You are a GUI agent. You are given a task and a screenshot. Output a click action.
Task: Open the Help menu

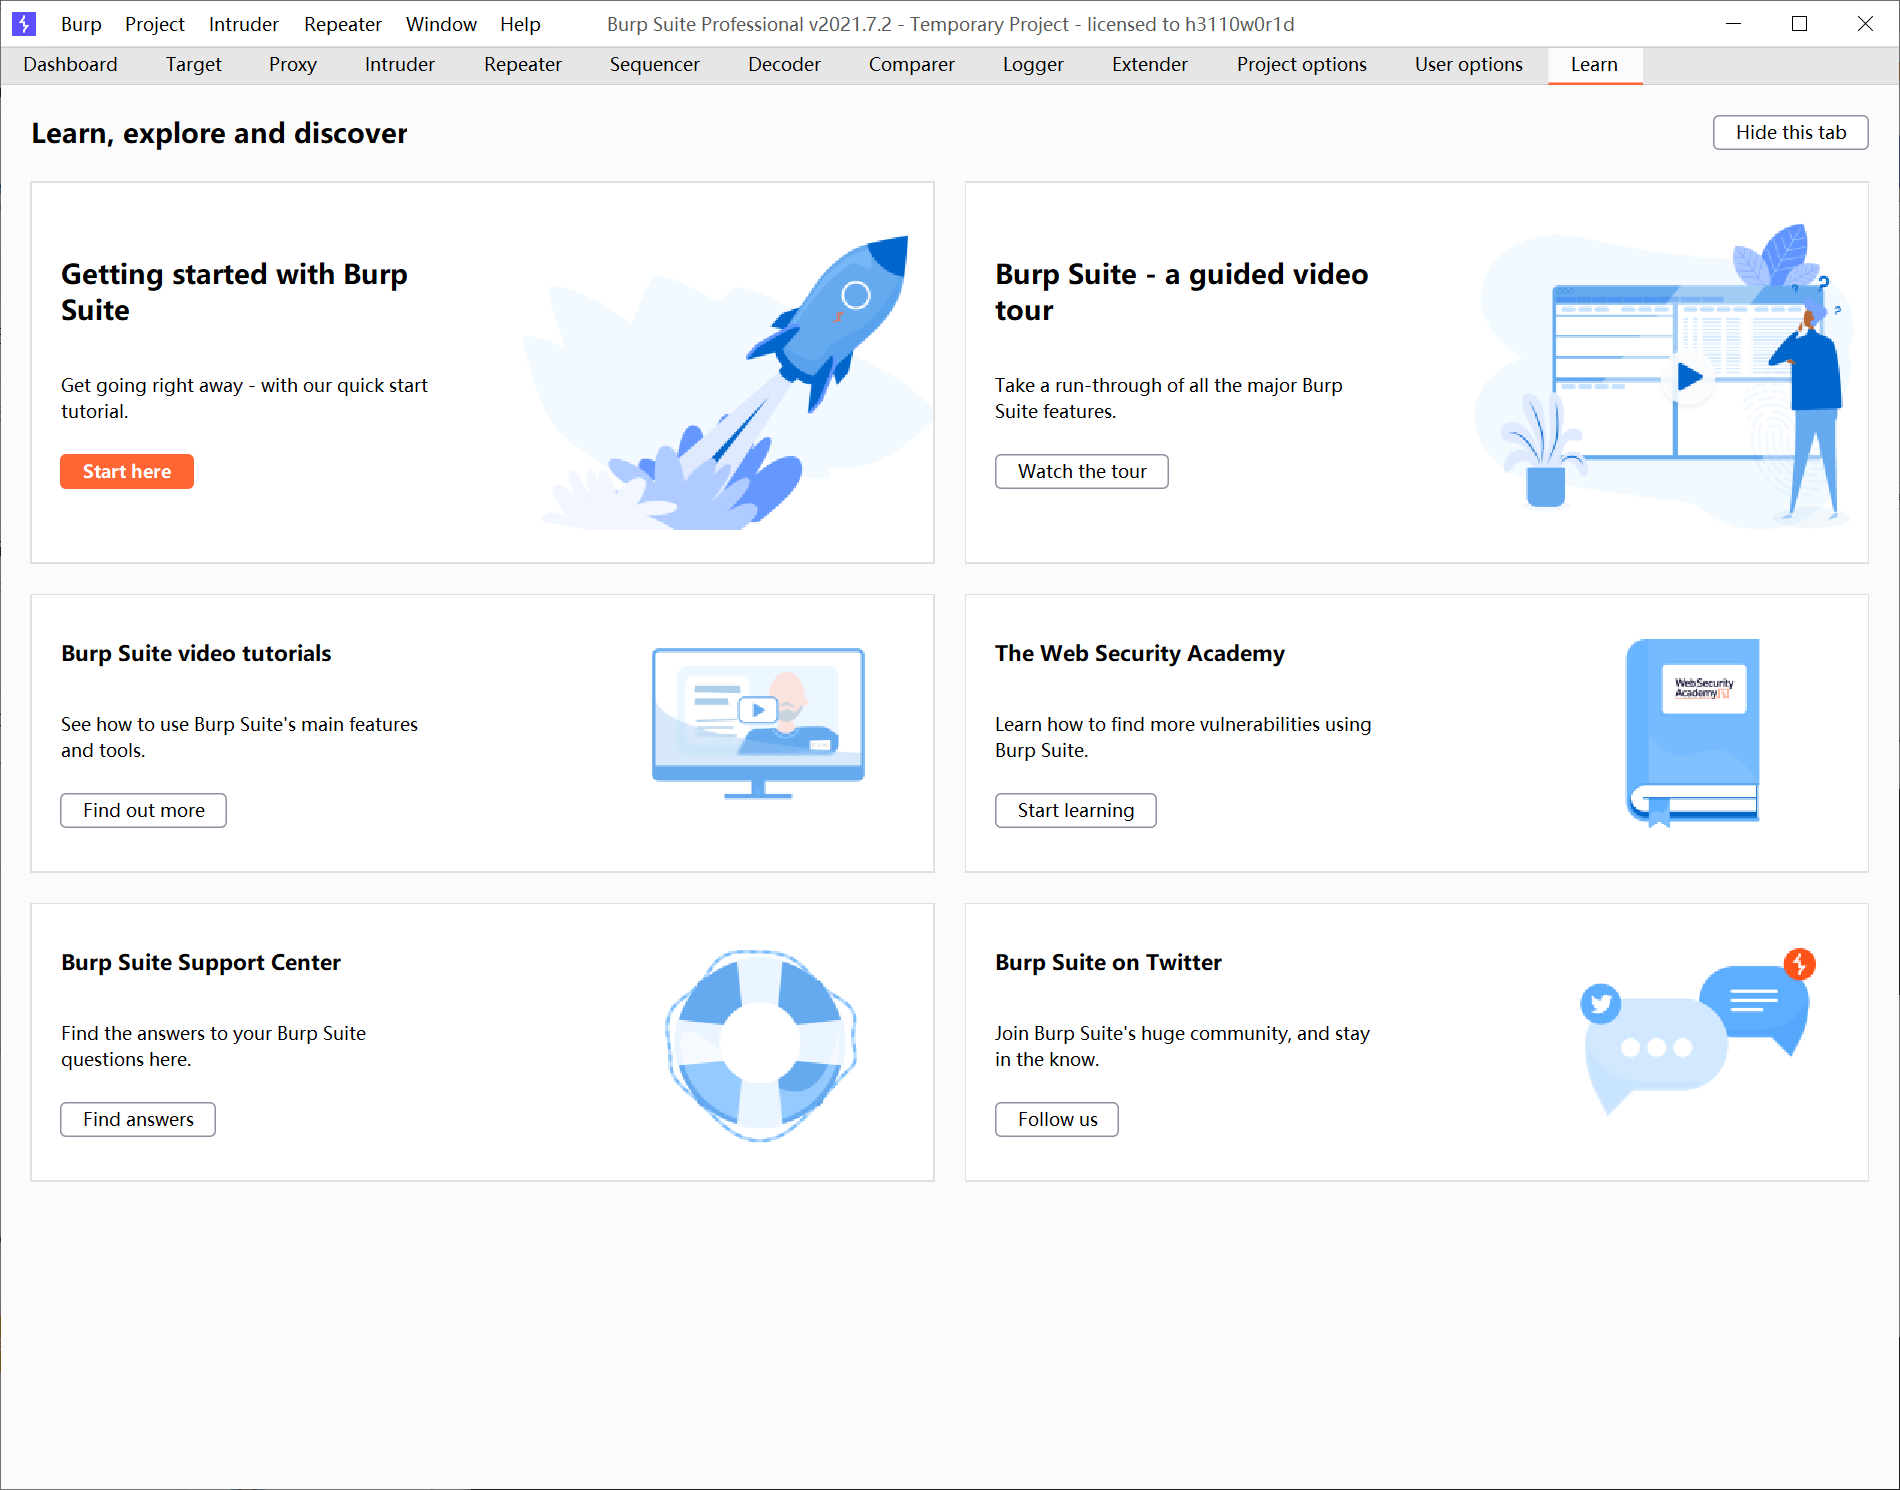520,24
